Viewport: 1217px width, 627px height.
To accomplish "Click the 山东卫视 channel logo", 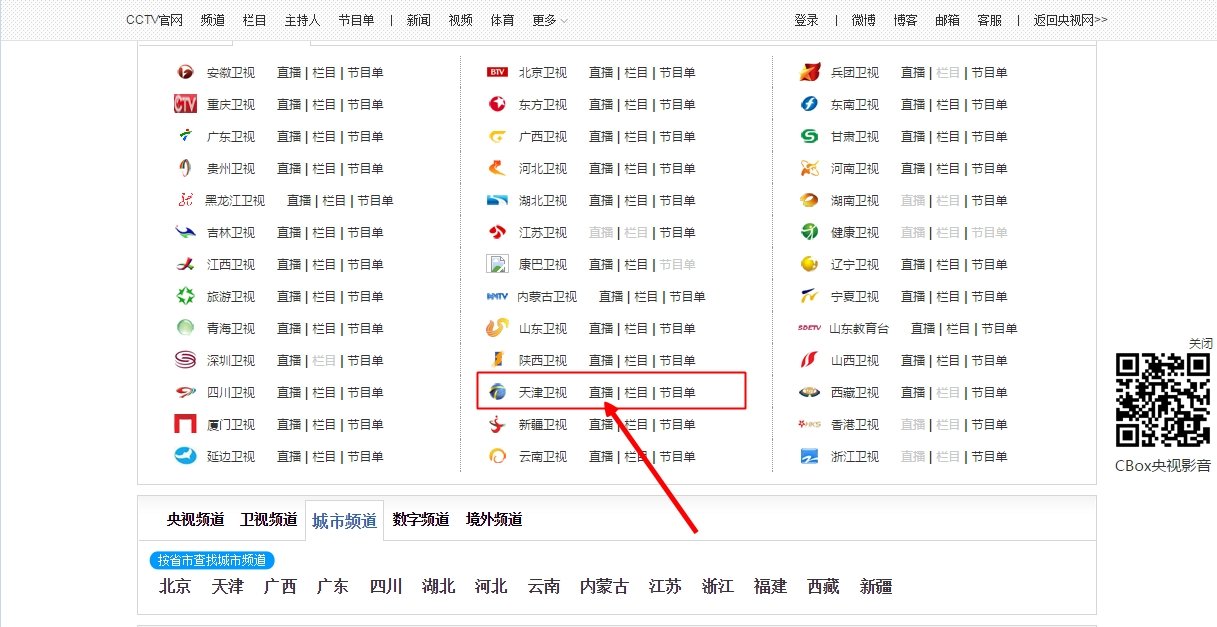I will pos(497,327).
